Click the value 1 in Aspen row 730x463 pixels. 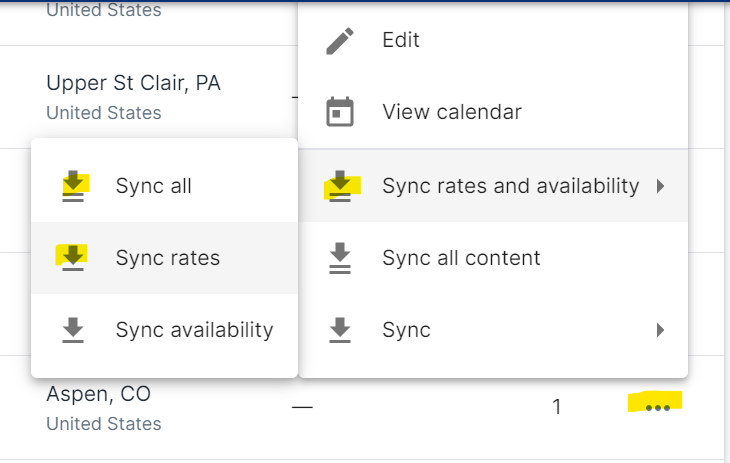pos(557,407)
